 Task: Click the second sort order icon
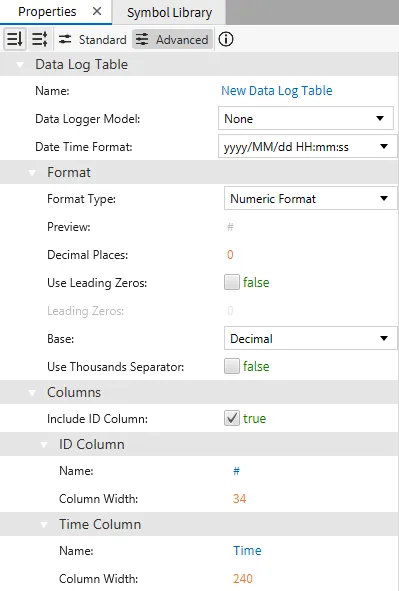[x=40, y=39]
